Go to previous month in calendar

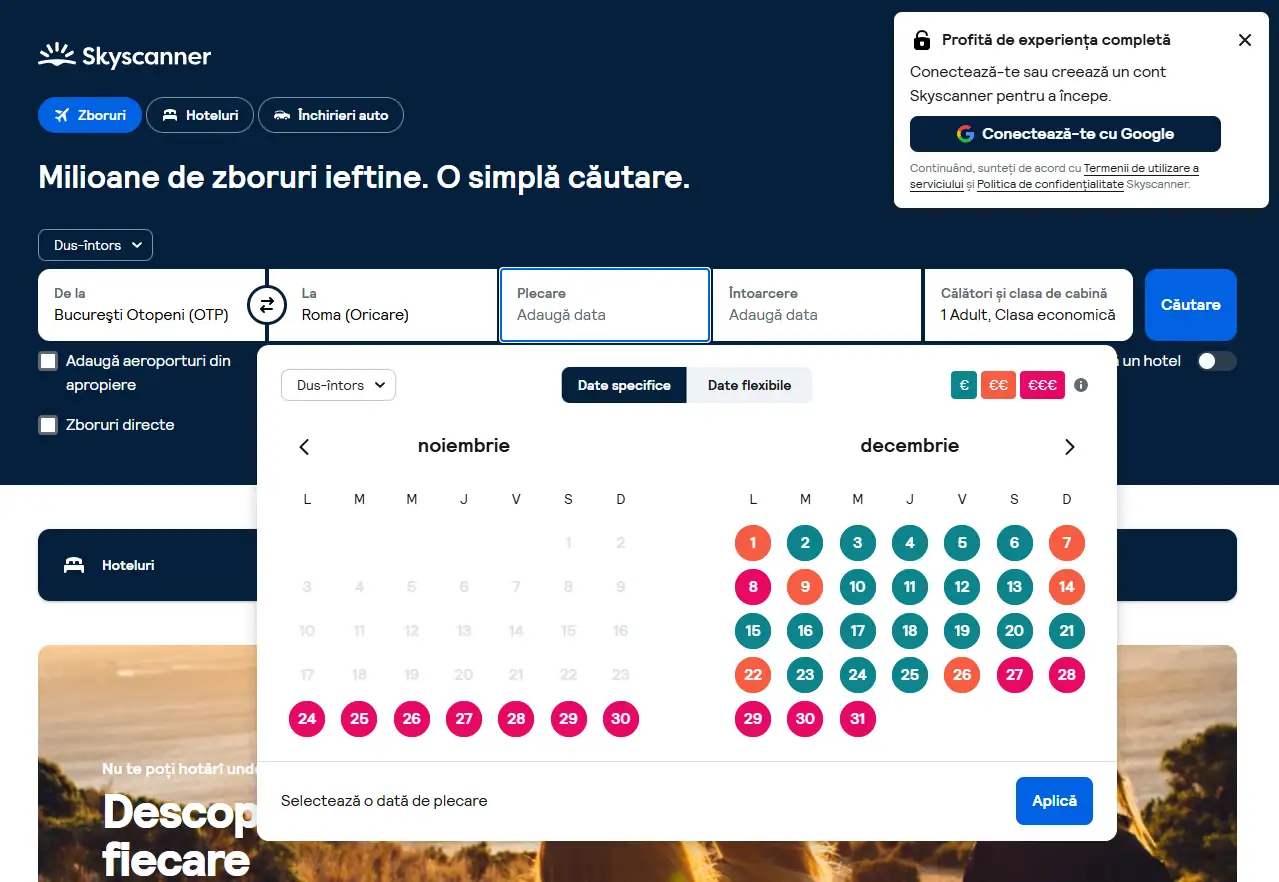305,447
